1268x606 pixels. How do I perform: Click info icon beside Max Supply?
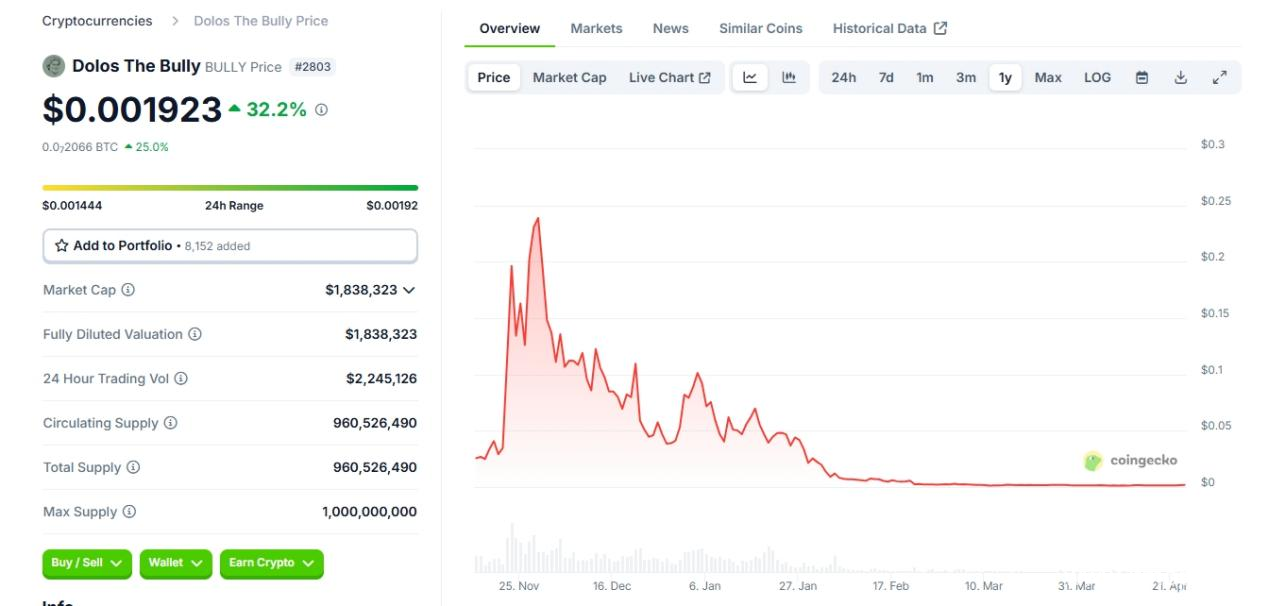129,512
